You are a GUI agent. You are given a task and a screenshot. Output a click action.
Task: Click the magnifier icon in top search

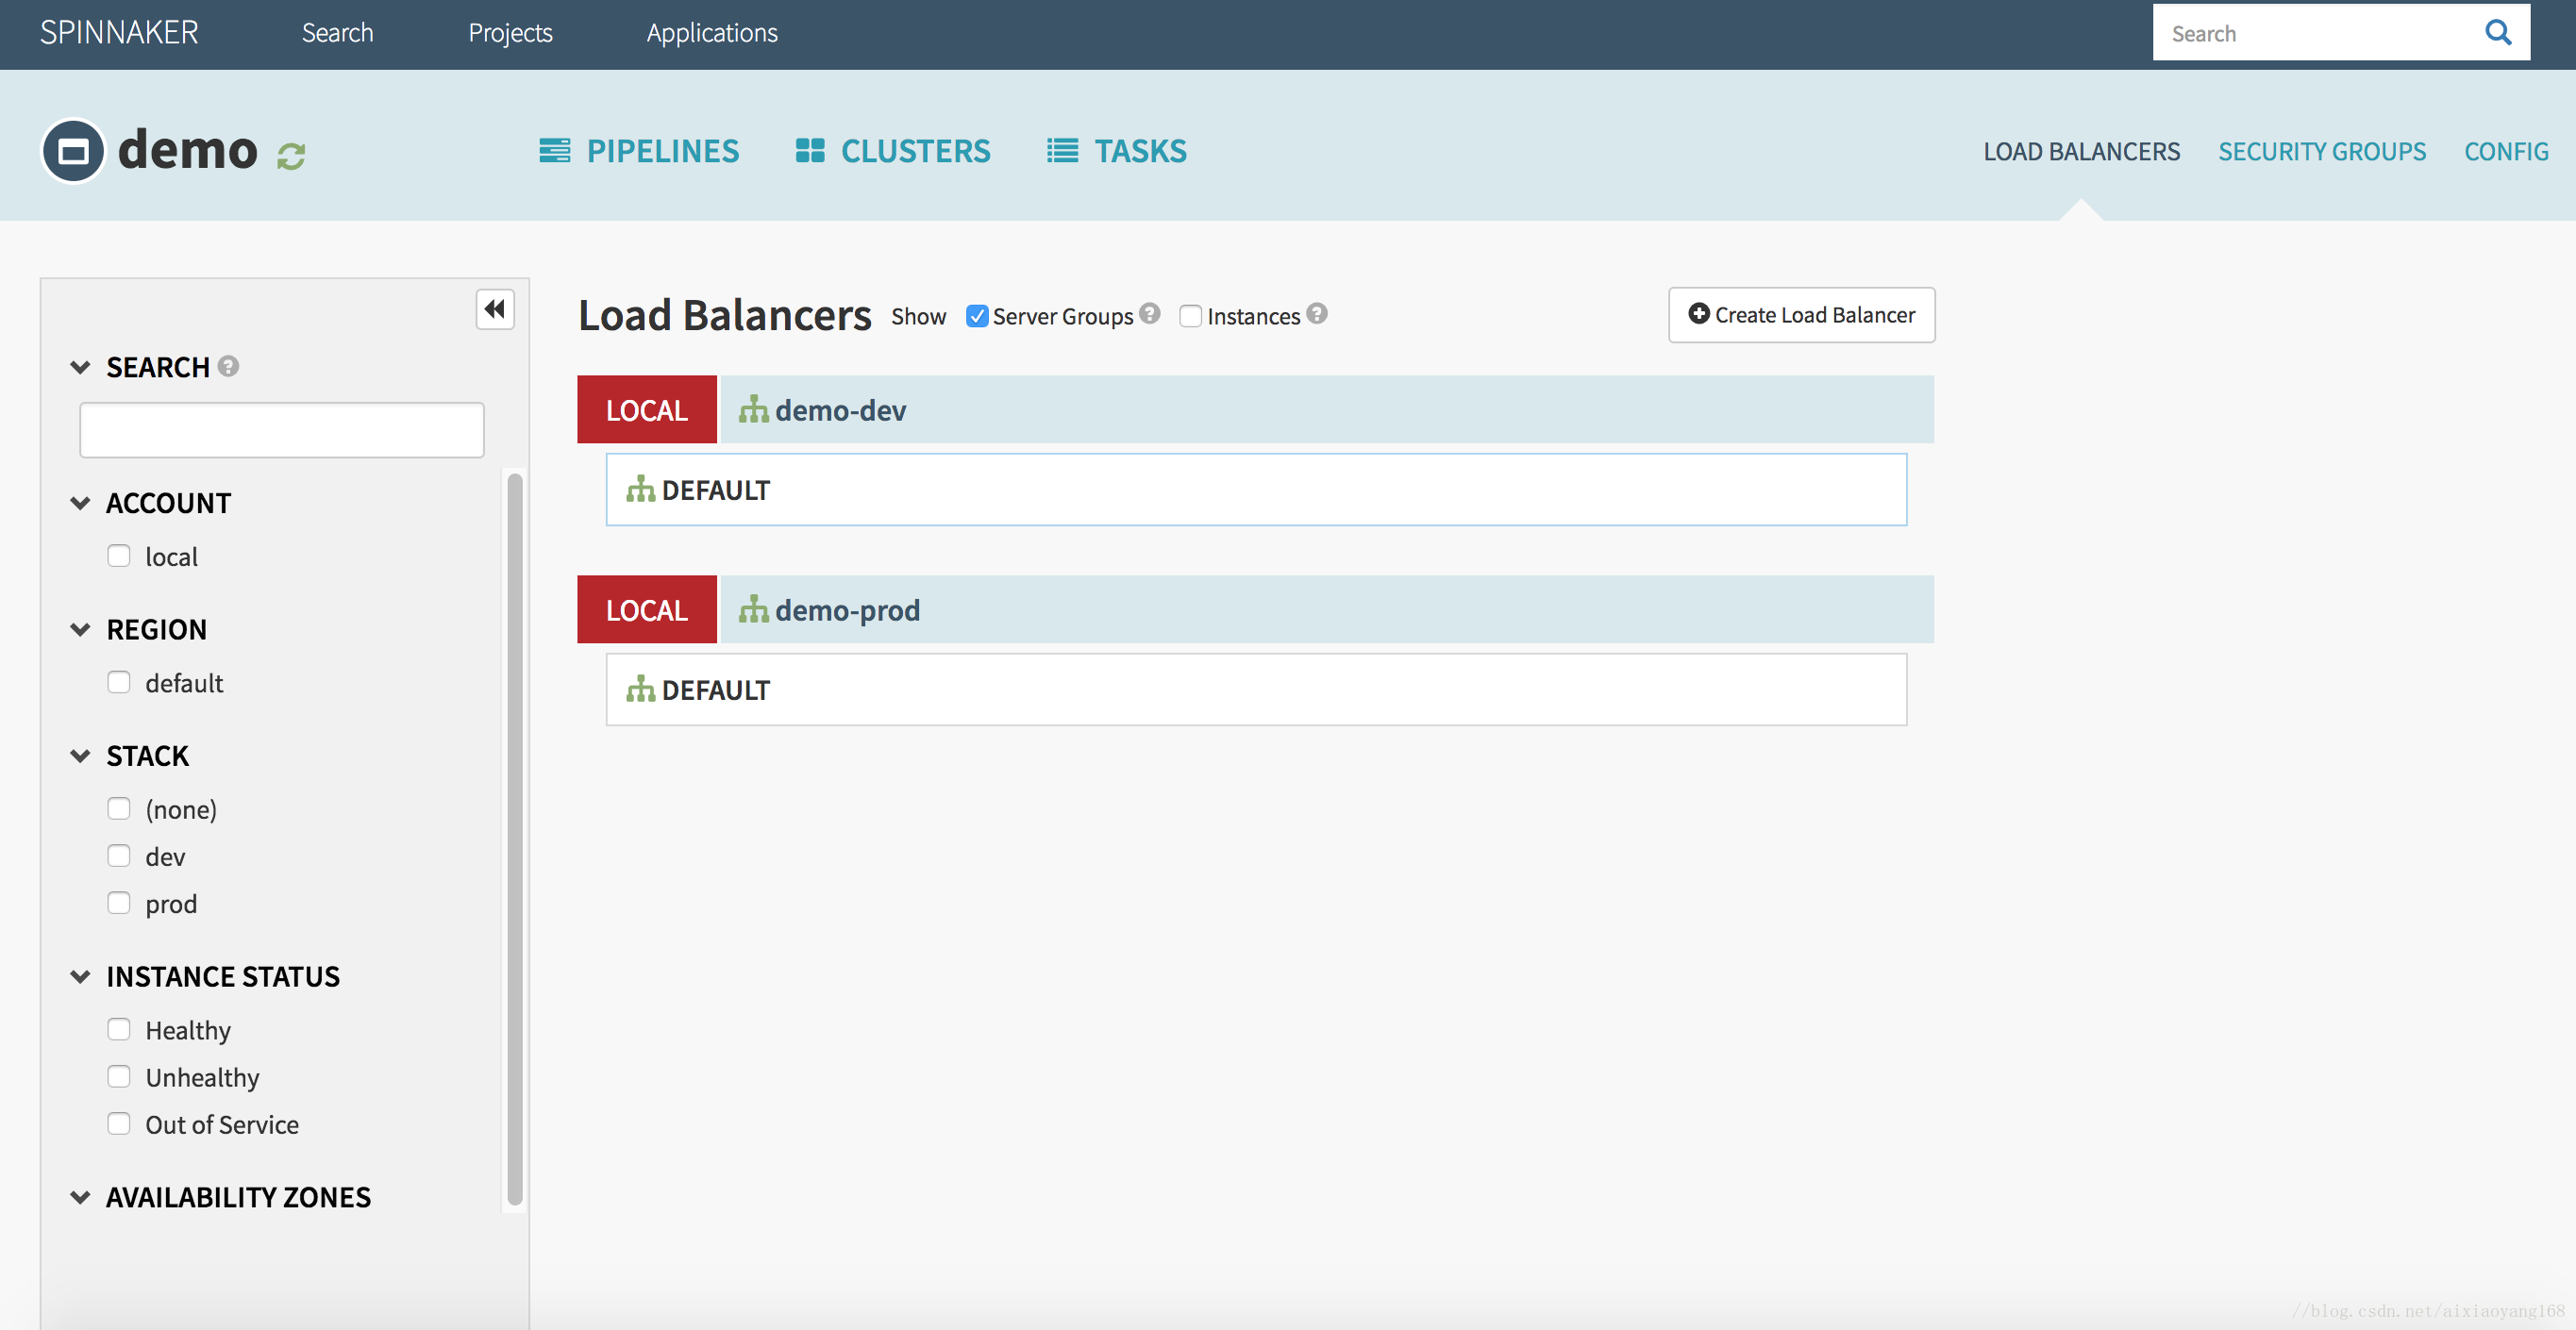click(x=2498, y=33)
